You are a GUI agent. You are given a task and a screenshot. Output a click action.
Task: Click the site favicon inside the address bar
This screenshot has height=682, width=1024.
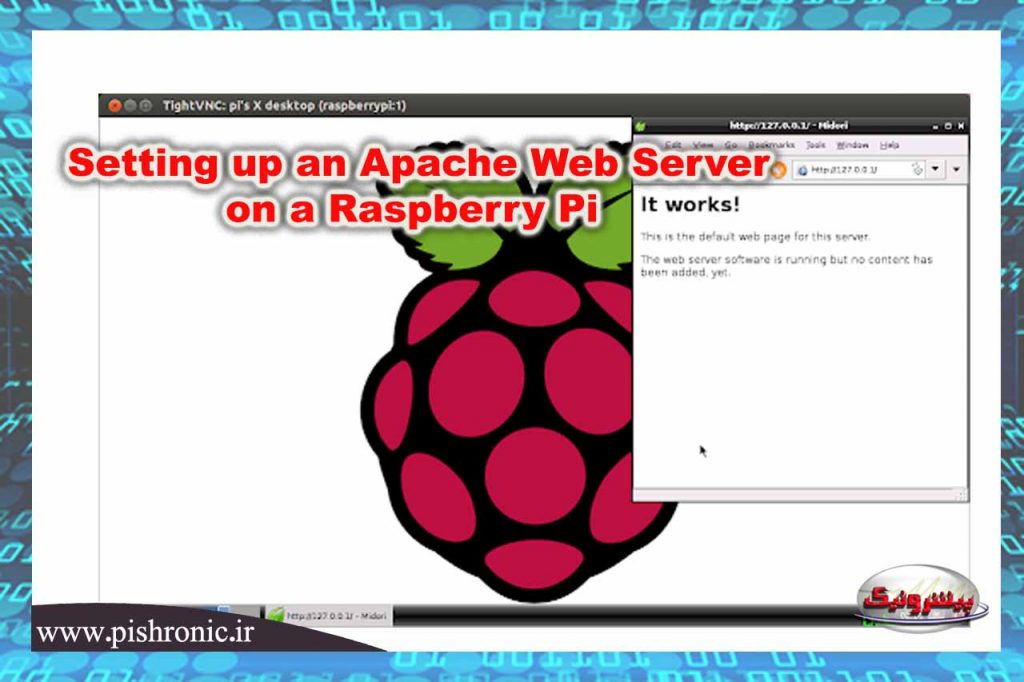tap(803, 168)
